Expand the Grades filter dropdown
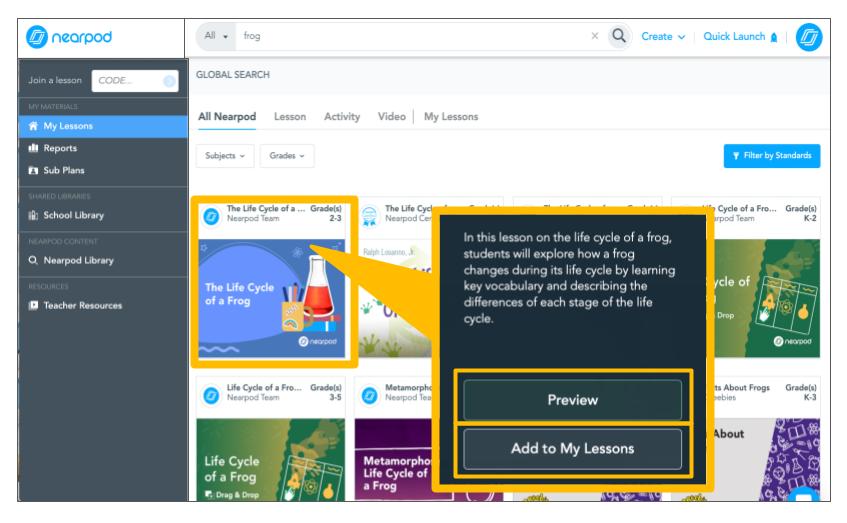Viewport: 847px width, 523px height. pyautogui.click(x=286, y=156)
